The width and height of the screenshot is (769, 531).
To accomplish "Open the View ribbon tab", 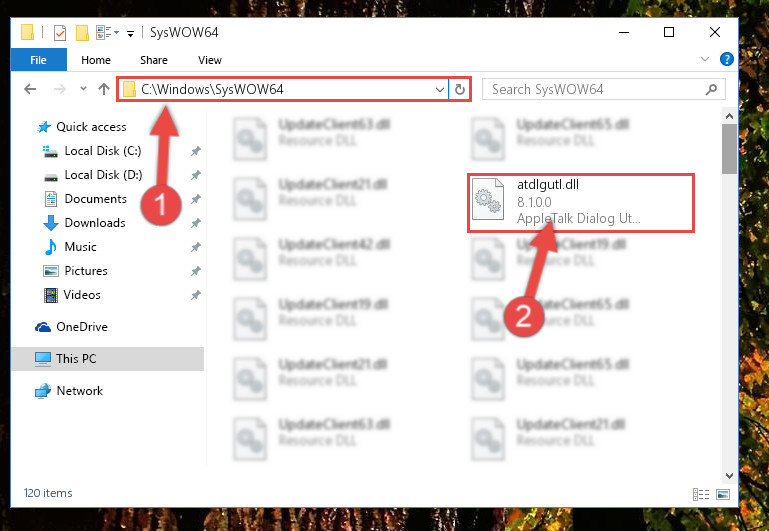I will click(x=209, y=60).
